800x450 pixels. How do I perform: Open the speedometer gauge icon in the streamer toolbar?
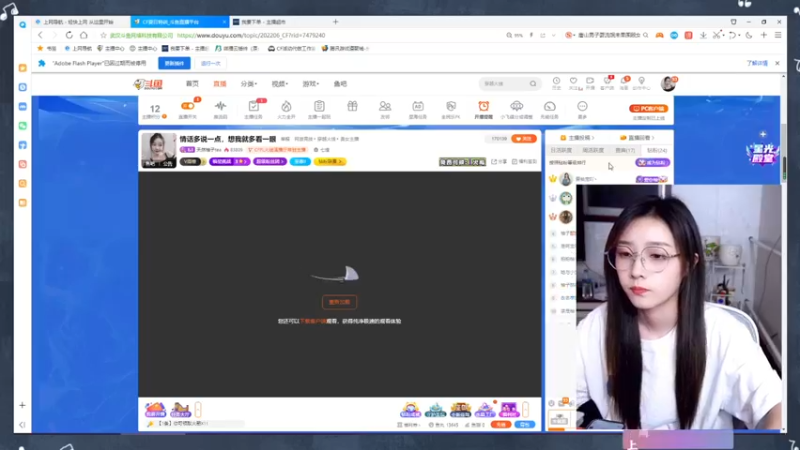coord(549,106)
